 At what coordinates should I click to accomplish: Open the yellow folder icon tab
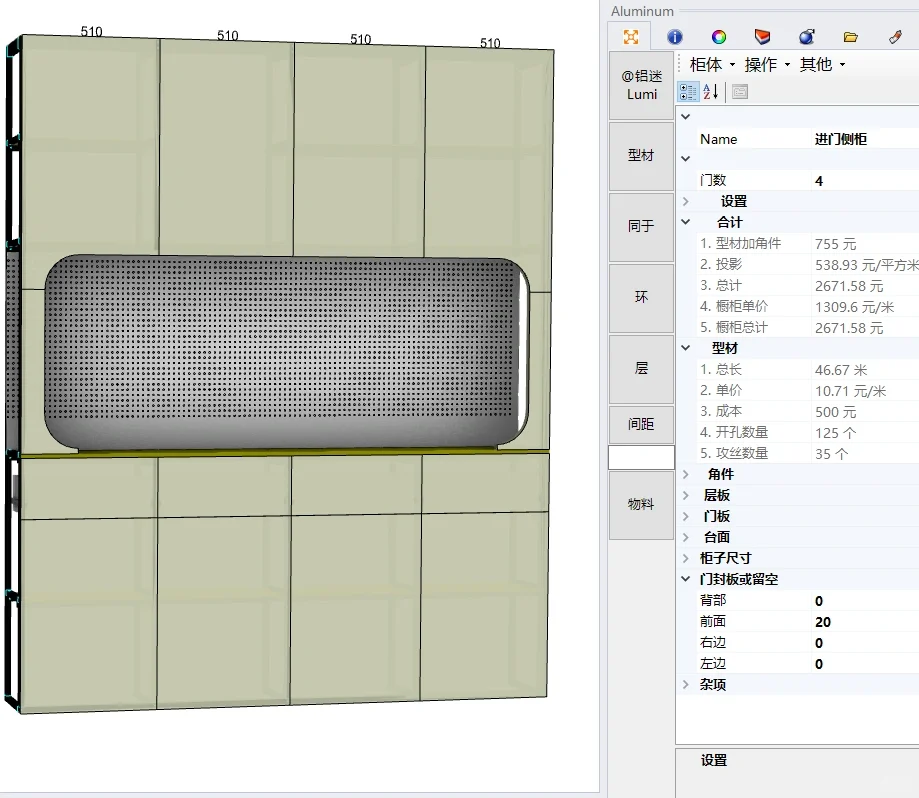coord(850,37)
